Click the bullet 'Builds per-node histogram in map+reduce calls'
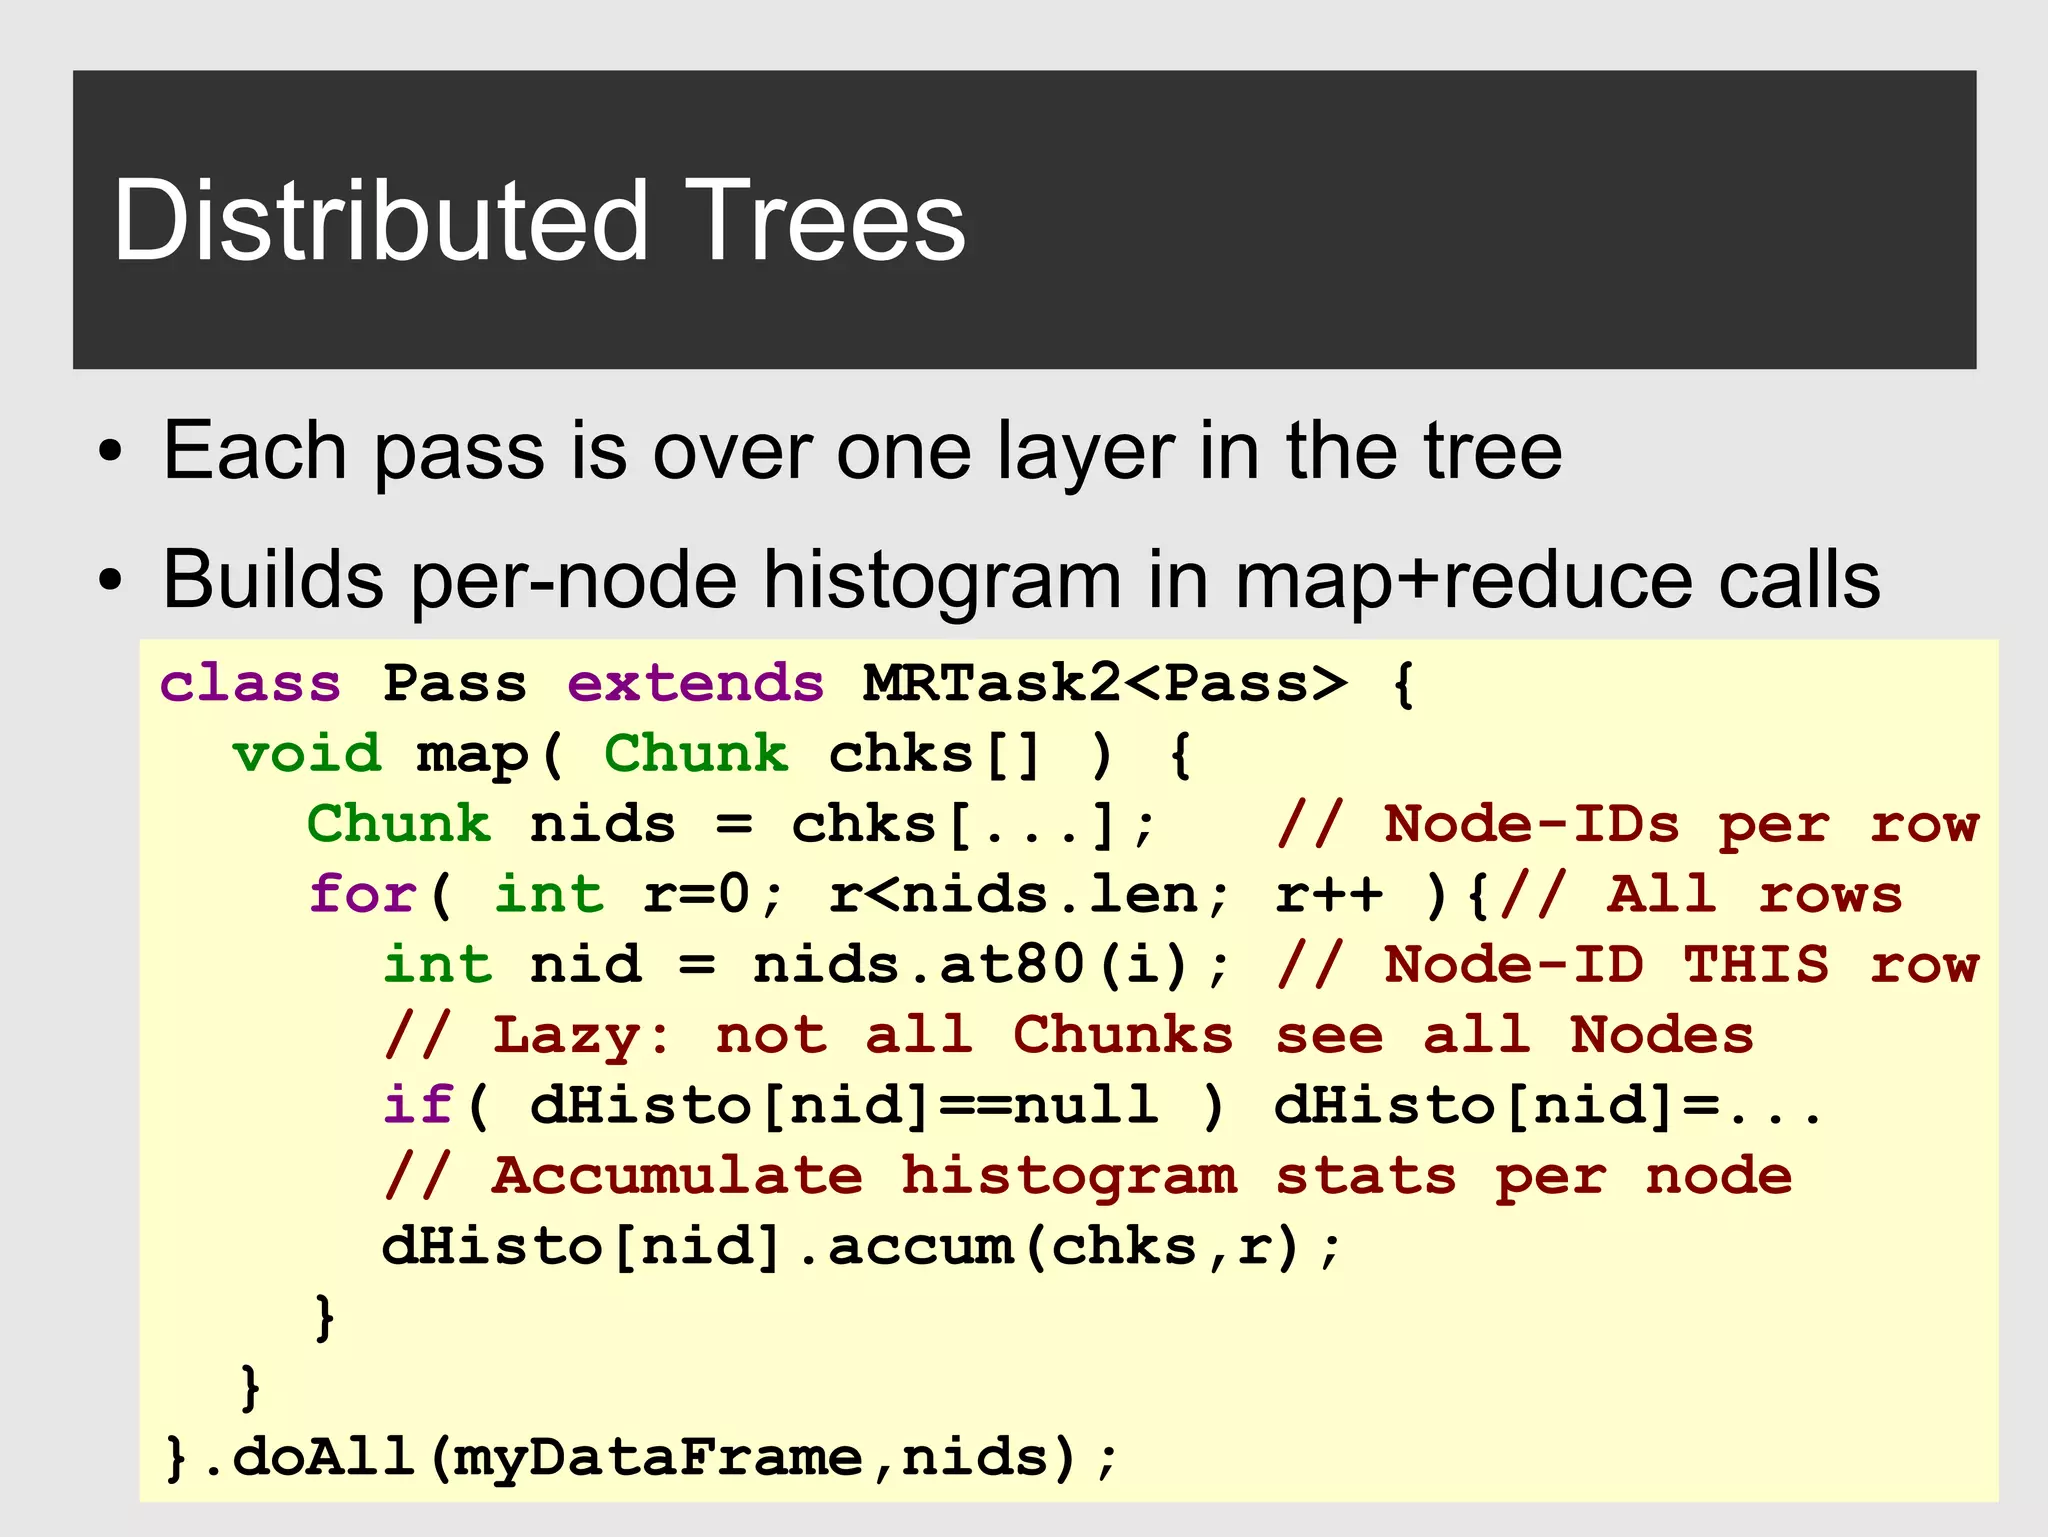Image resolution: width=2048 pixels, height=1537 pixels. click(1021, 579)
